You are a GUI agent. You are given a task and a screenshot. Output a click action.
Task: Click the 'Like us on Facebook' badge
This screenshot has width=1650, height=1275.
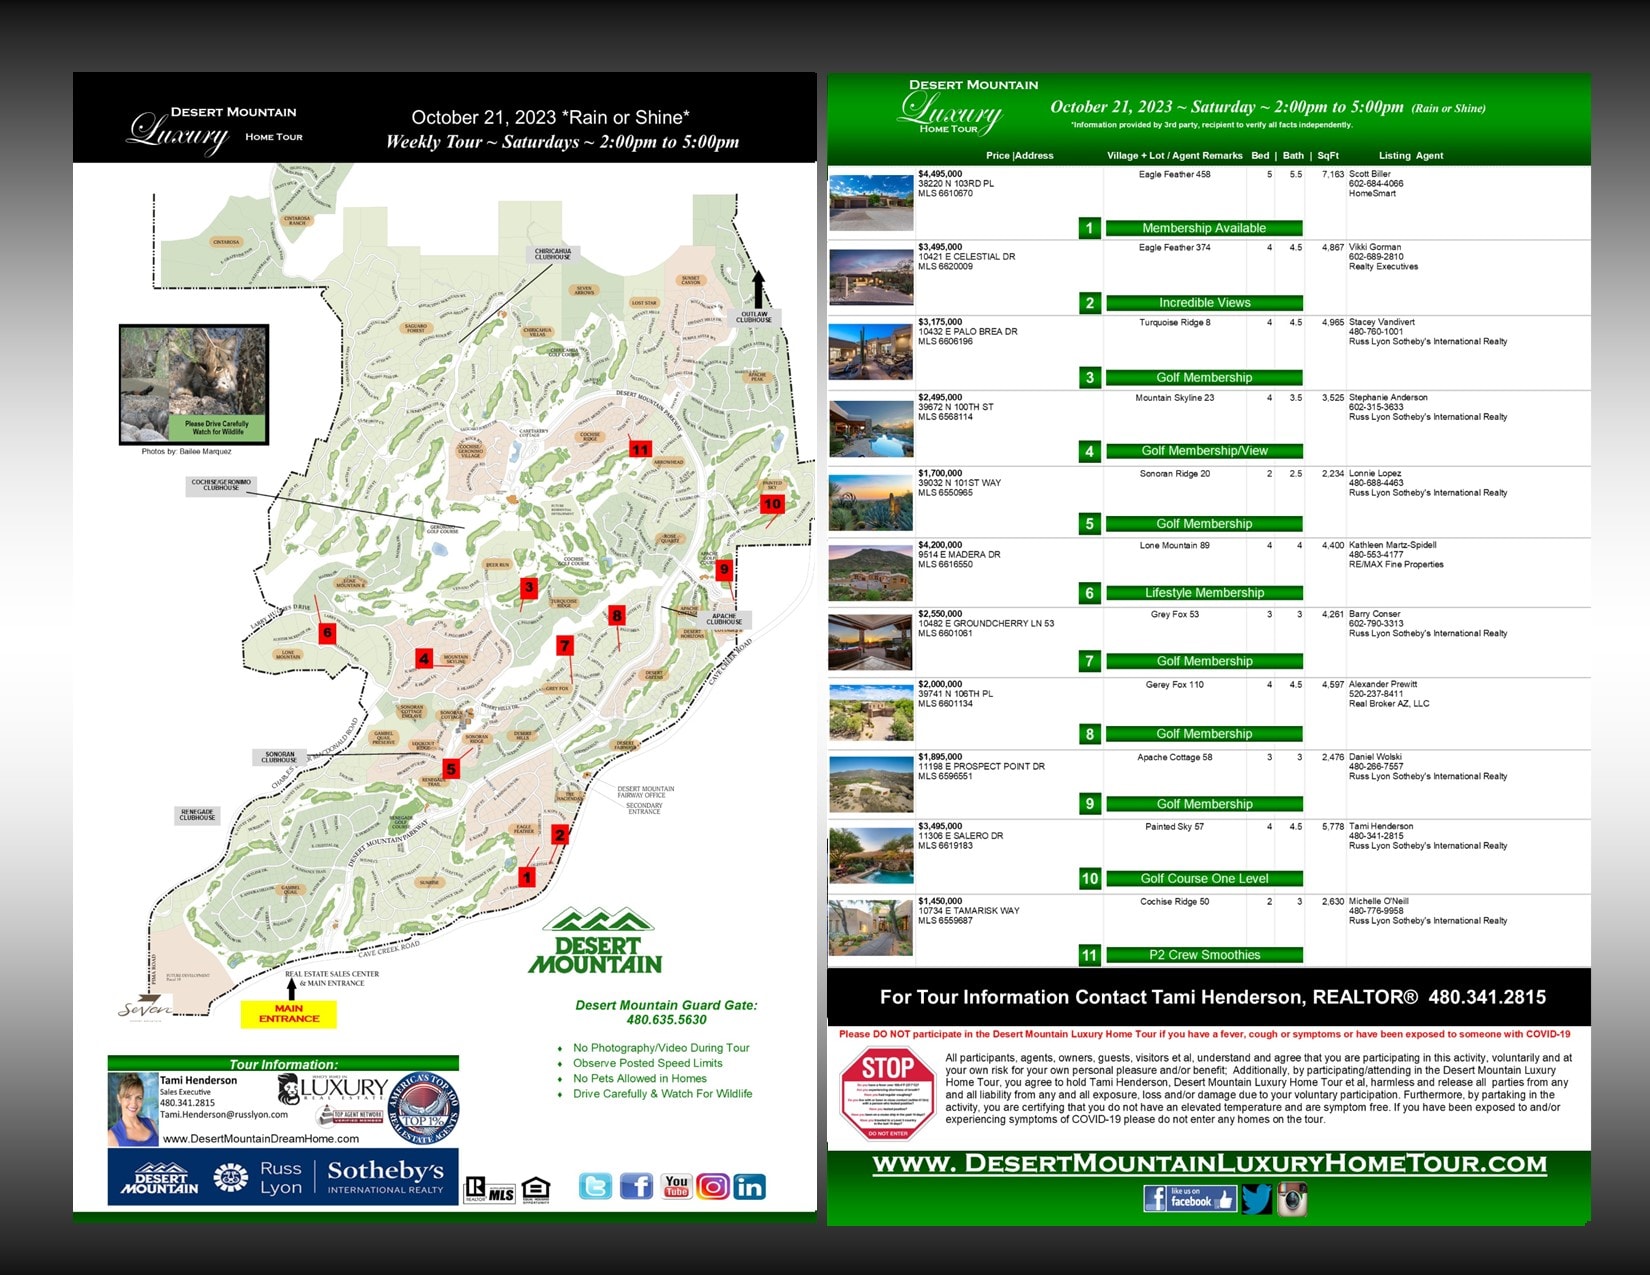(x=1189, y=1198)
